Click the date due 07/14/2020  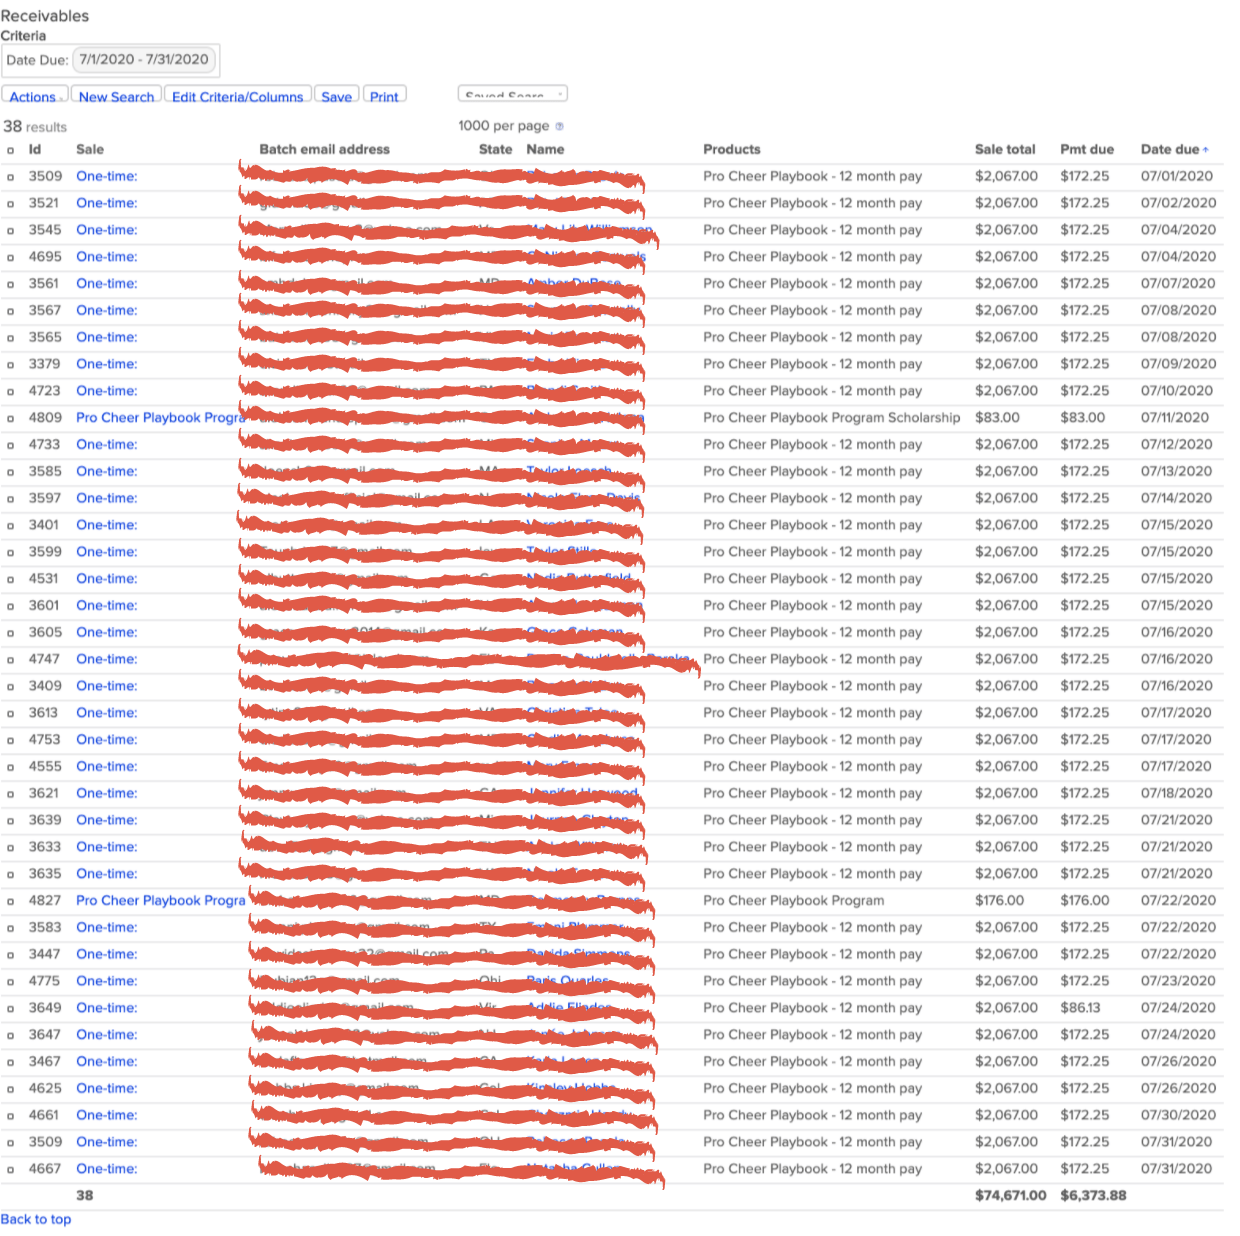(x=1177, y=499)
